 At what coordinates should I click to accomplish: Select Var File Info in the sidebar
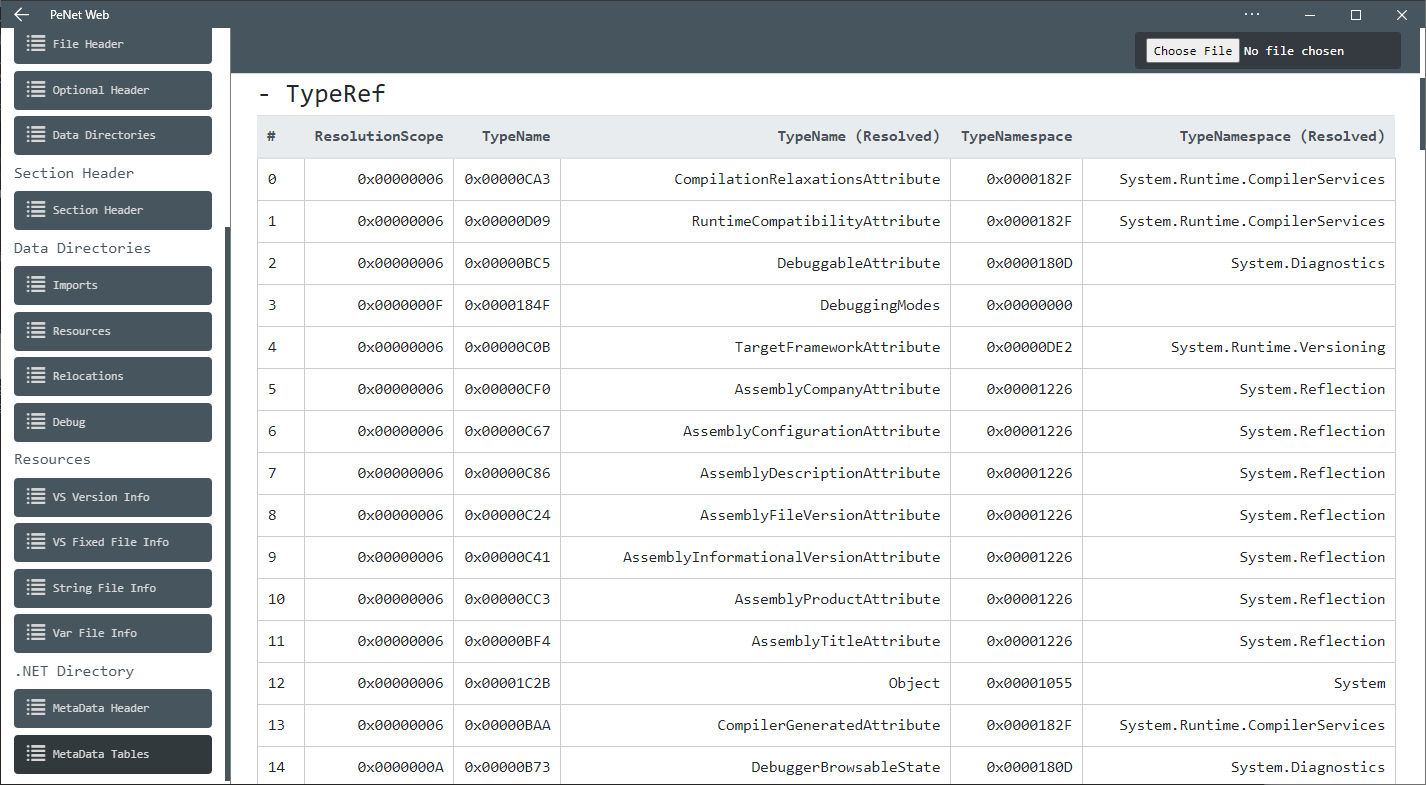(112, 633)
